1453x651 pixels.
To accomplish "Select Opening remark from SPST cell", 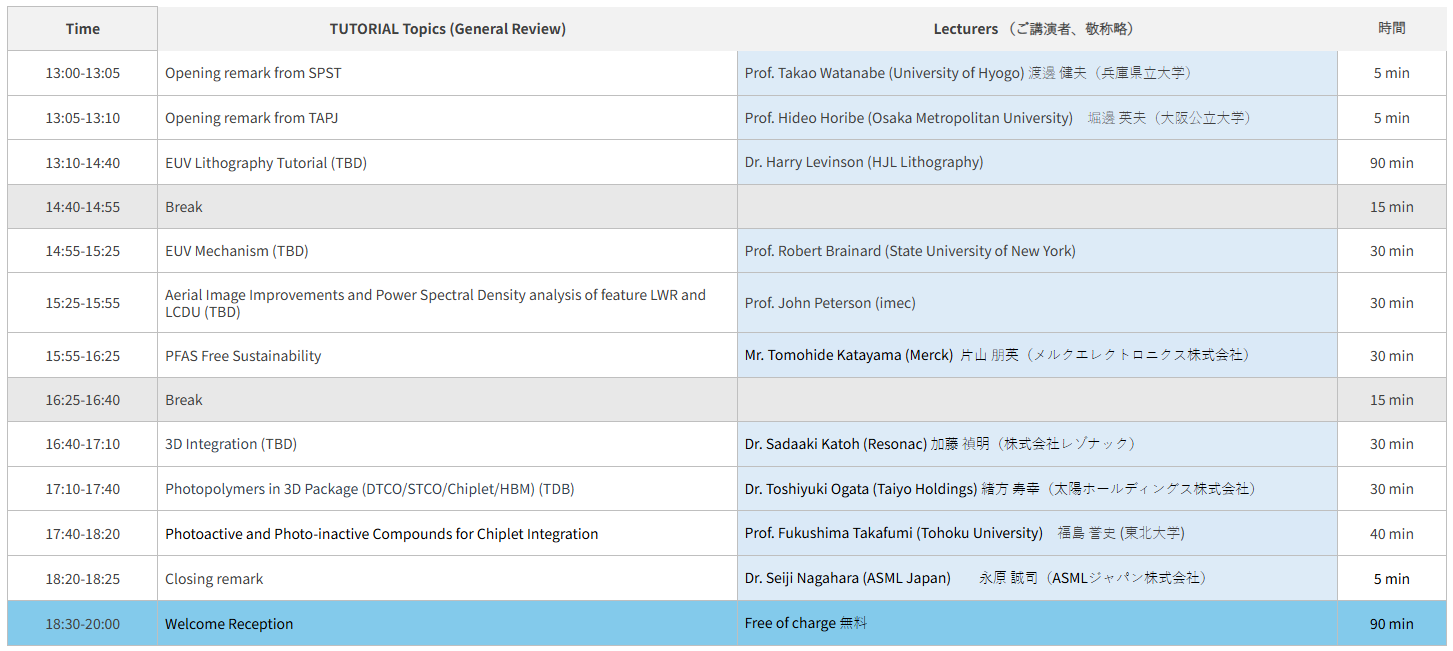I will pos(253,73).
